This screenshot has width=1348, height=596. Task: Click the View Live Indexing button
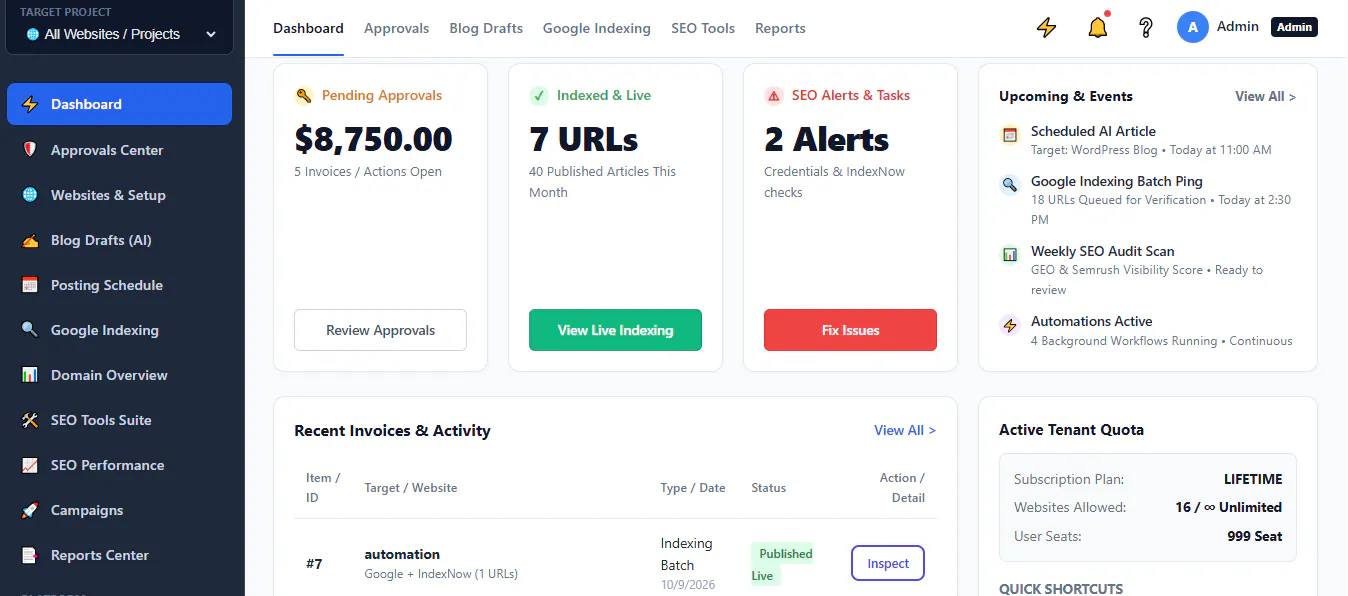coord(615,330)
